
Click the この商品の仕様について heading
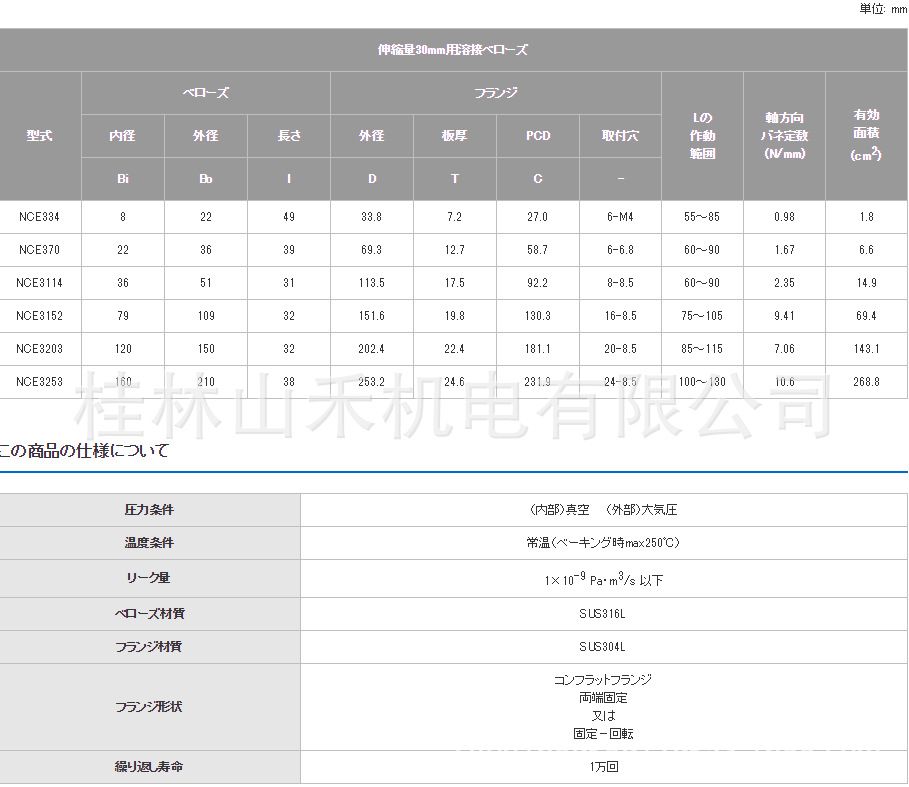click(85, 451)
